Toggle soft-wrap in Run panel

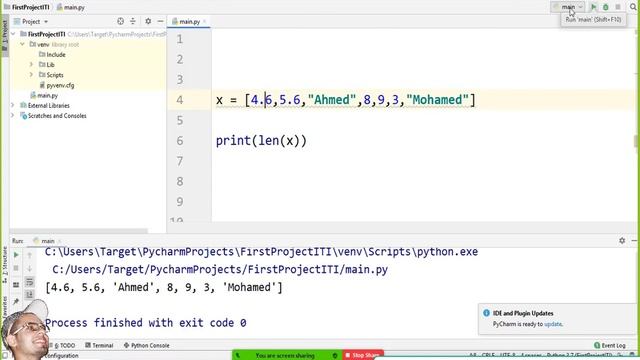pos(29,282)
